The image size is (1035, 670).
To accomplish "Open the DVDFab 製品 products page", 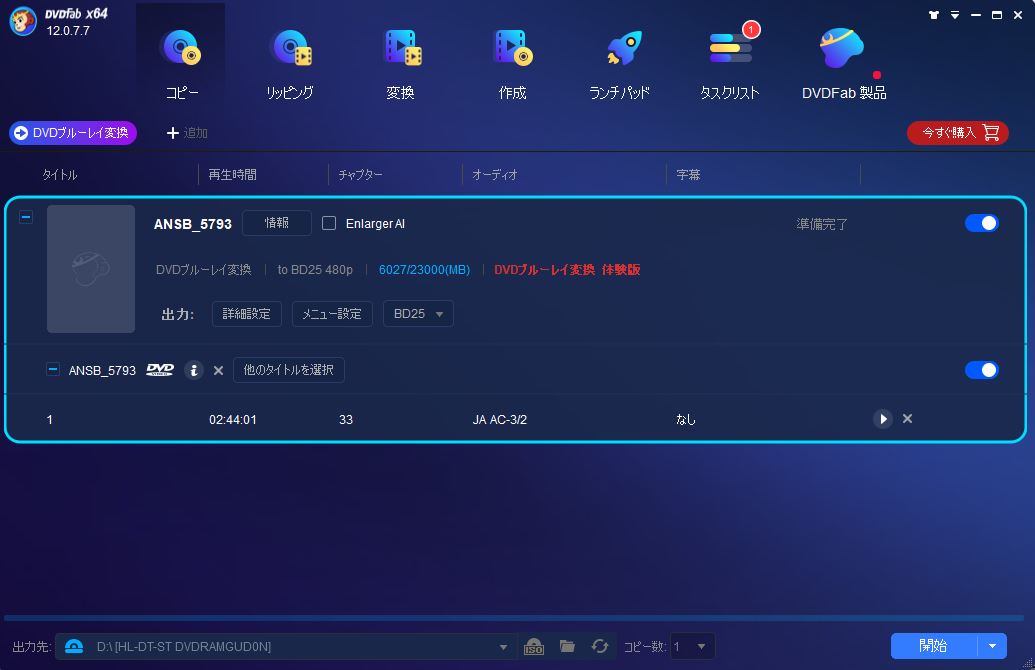I will pos(844,65).
